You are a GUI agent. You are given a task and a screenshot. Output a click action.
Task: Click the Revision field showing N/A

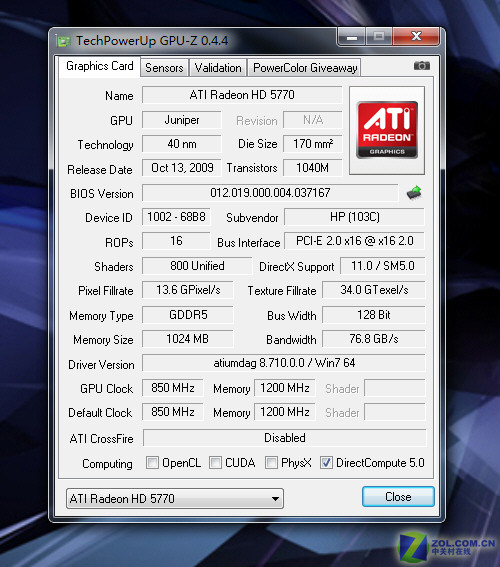coord(313,120)
